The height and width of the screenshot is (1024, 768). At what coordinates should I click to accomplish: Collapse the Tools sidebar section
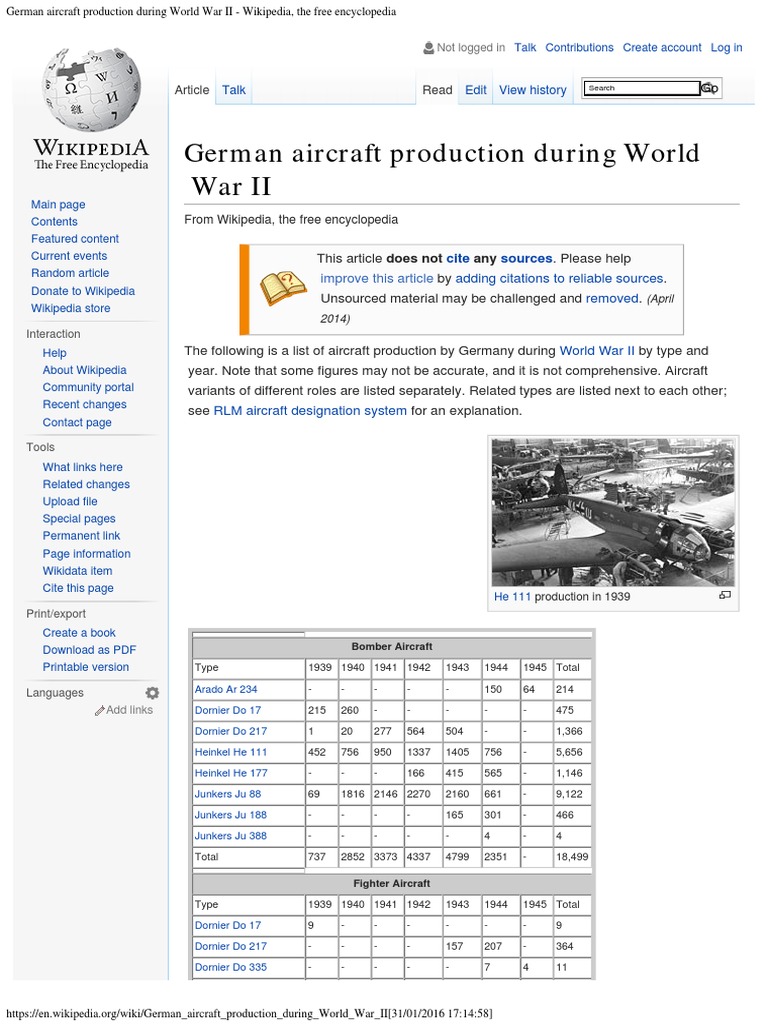click(x=40, y=447)
